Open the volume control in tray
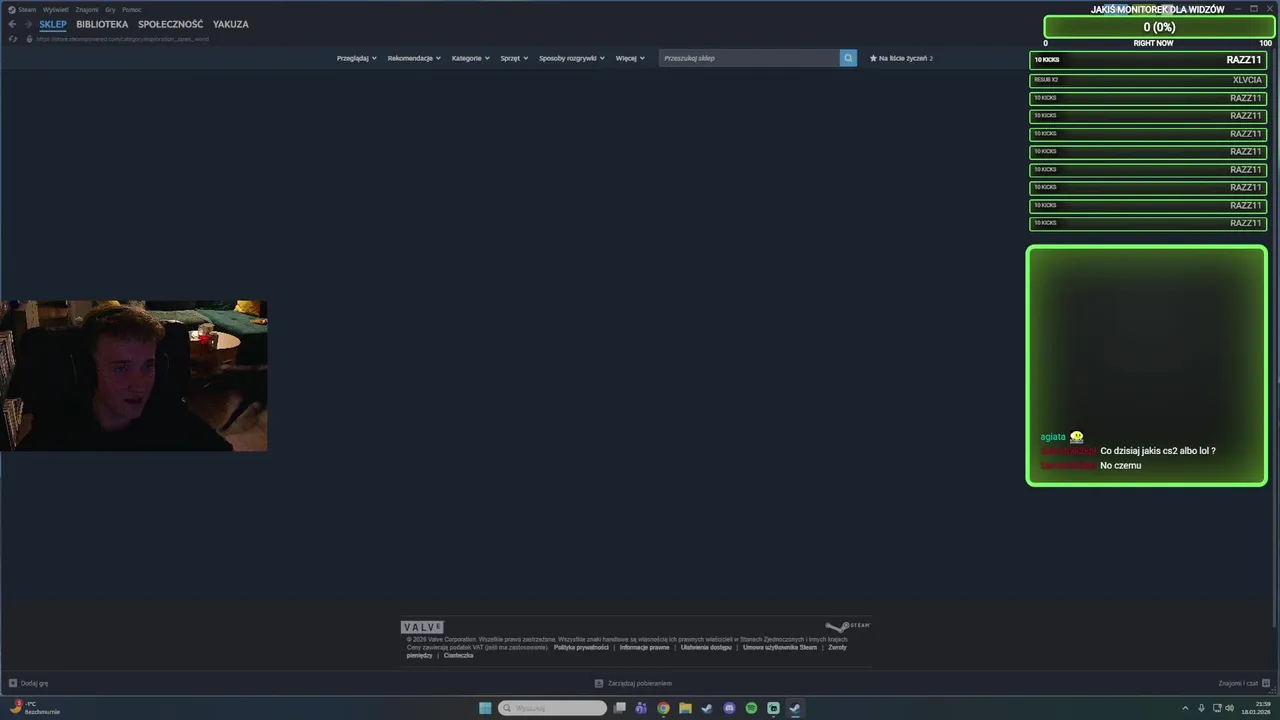Screen dimensions: 1280x720 click(1229, 708)
